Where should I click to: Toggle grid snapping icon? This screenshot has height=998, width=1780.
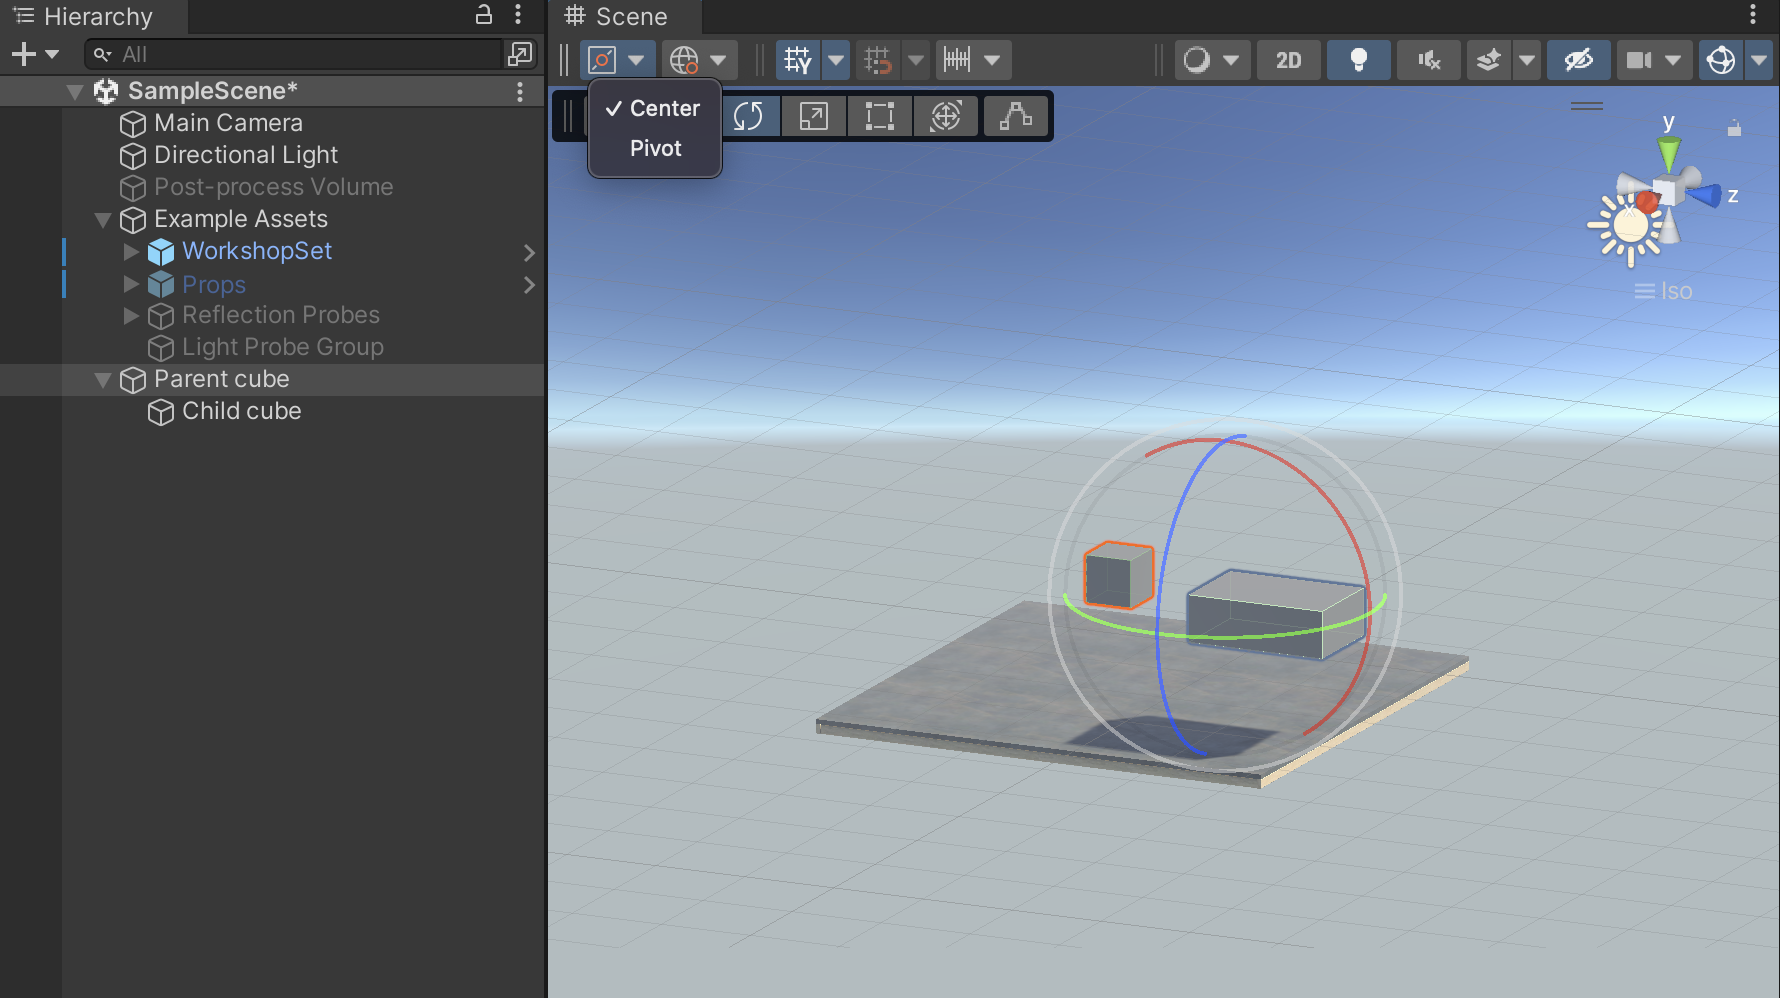(877, 60)
